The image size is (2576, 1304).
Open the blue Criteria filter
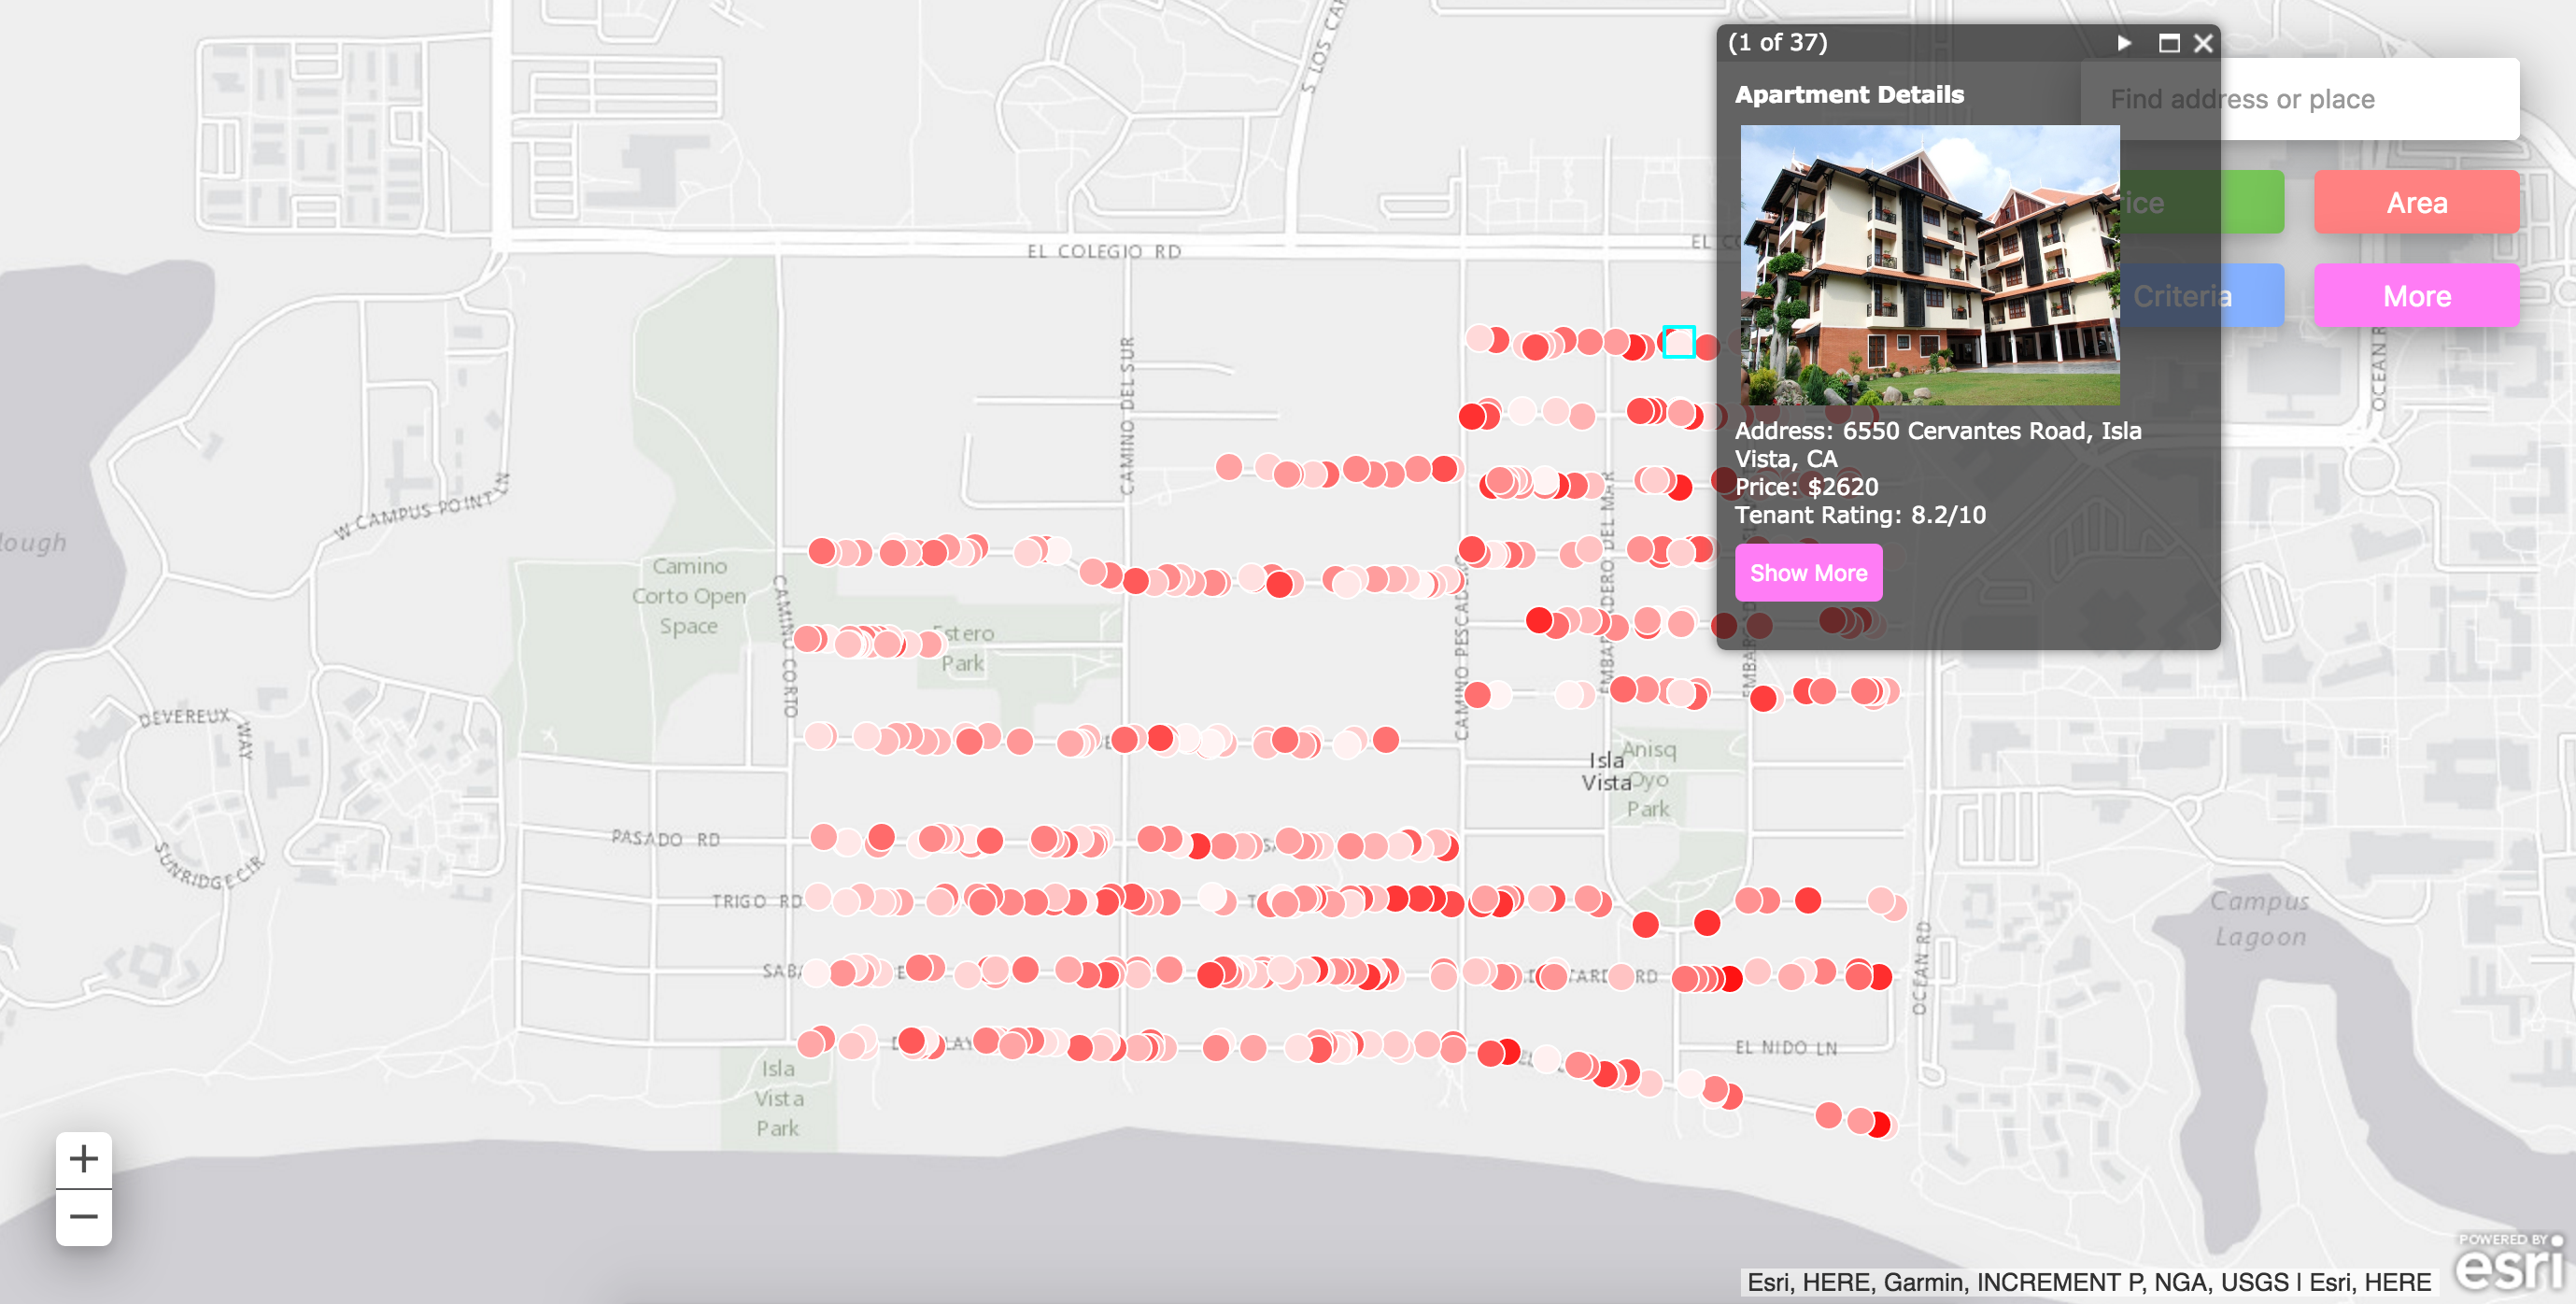[x=2250, y=296]
